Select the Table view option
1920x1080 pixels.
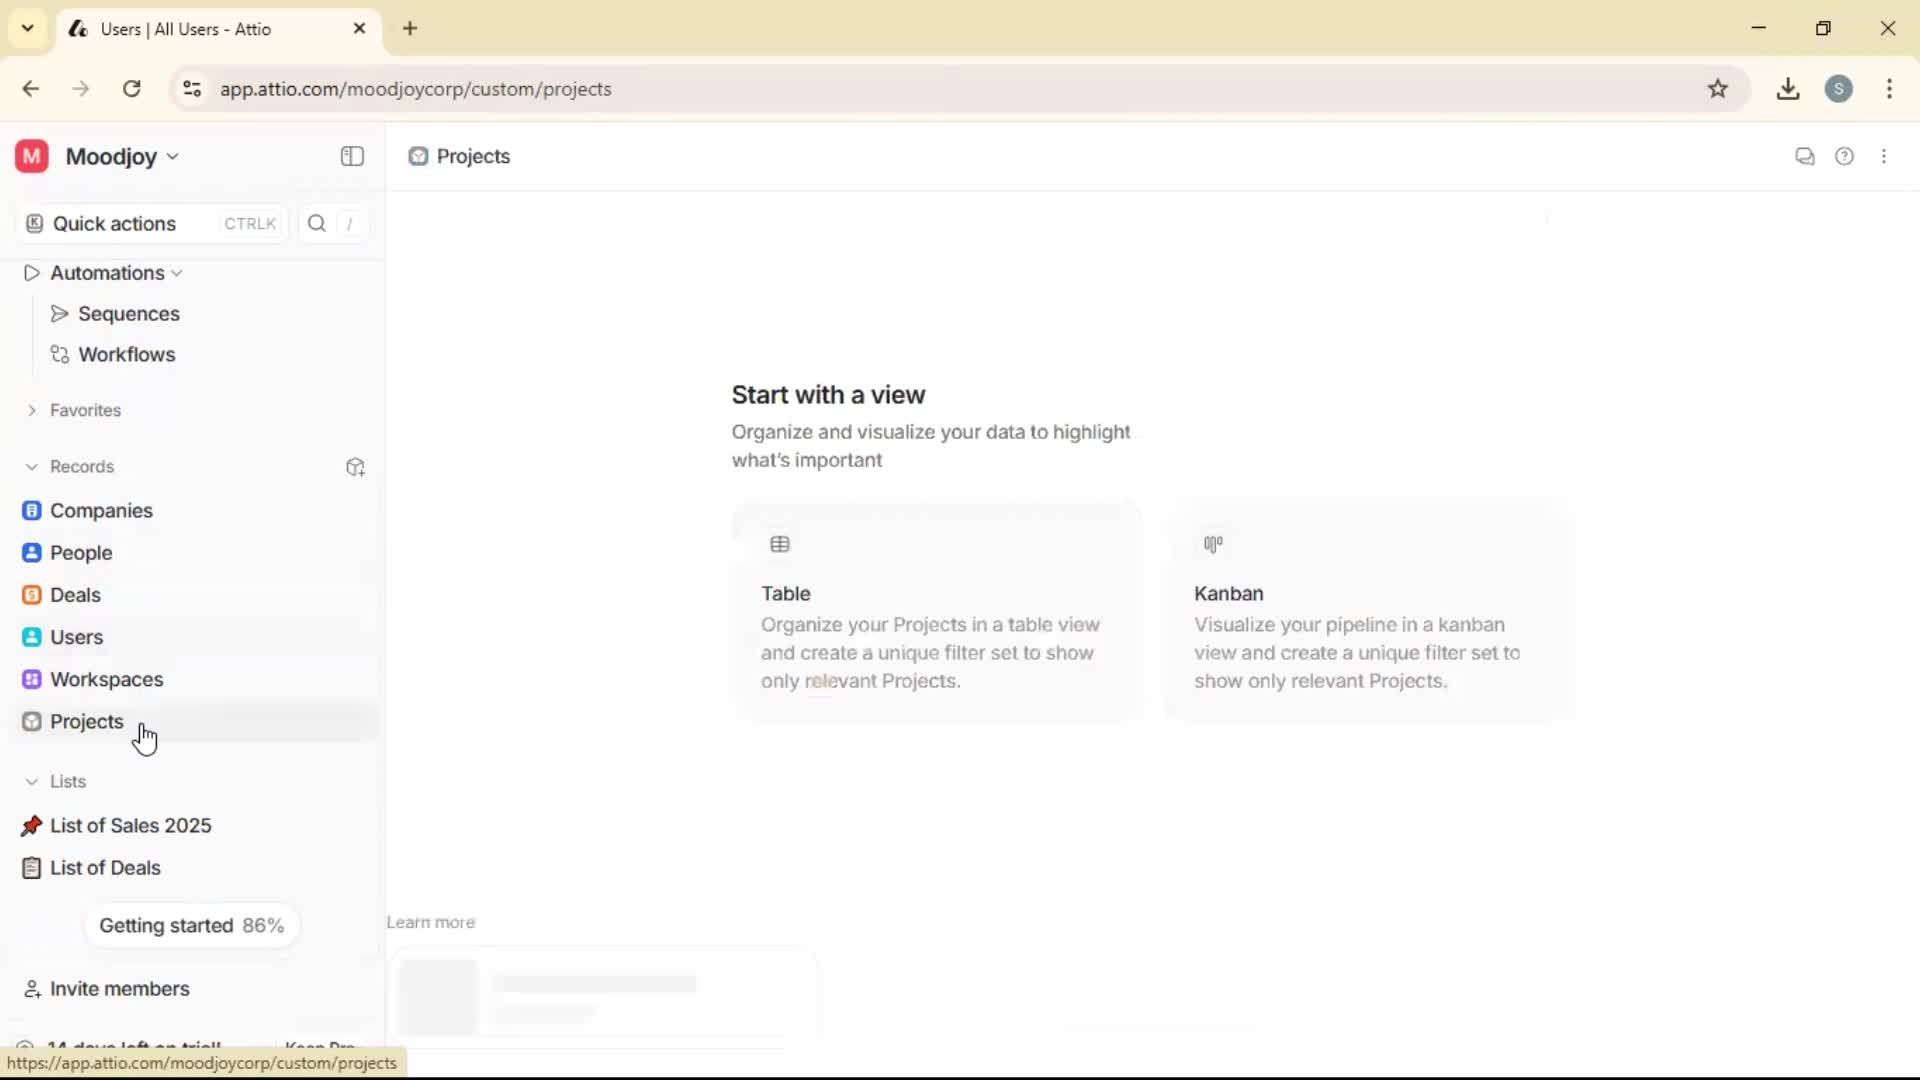pyautogui.click(x=937, y=610)
